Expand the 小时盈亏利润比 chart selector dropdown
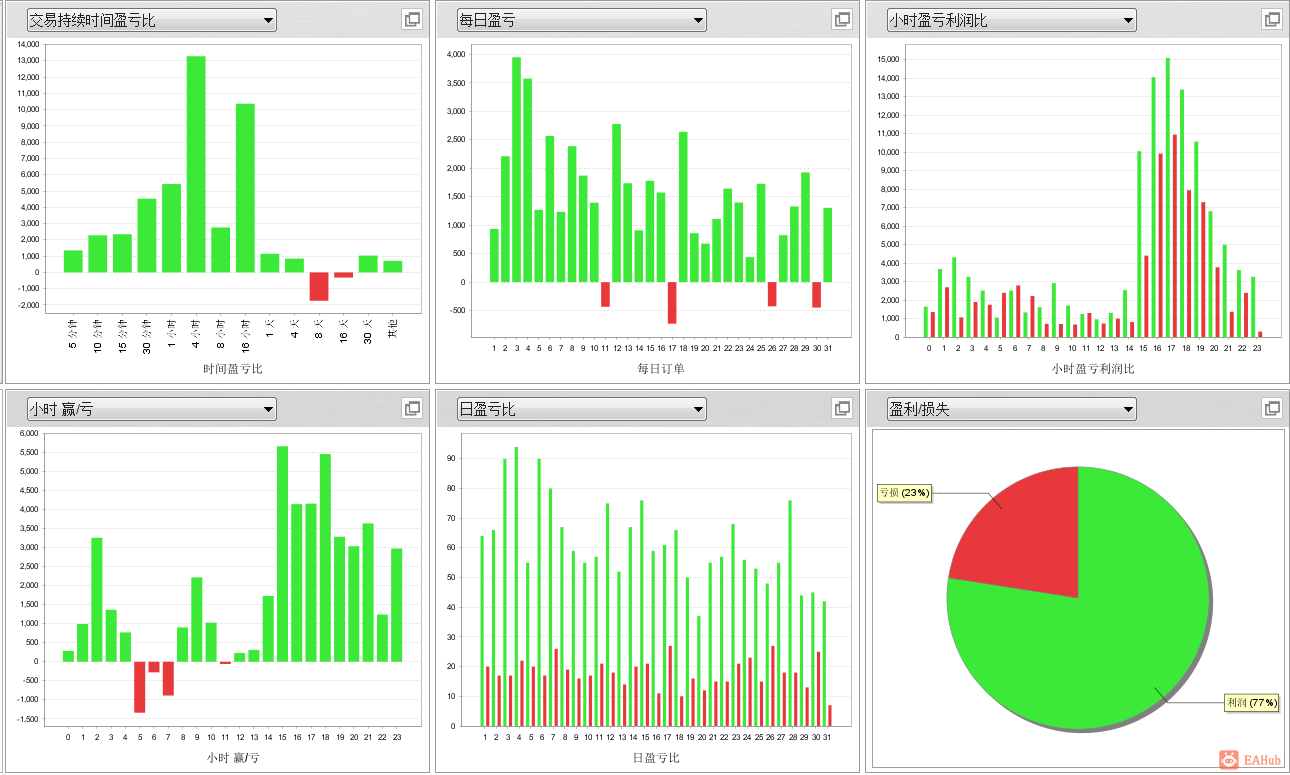The width and height of the screenshot is (1290, 775). pos(1011,20)
